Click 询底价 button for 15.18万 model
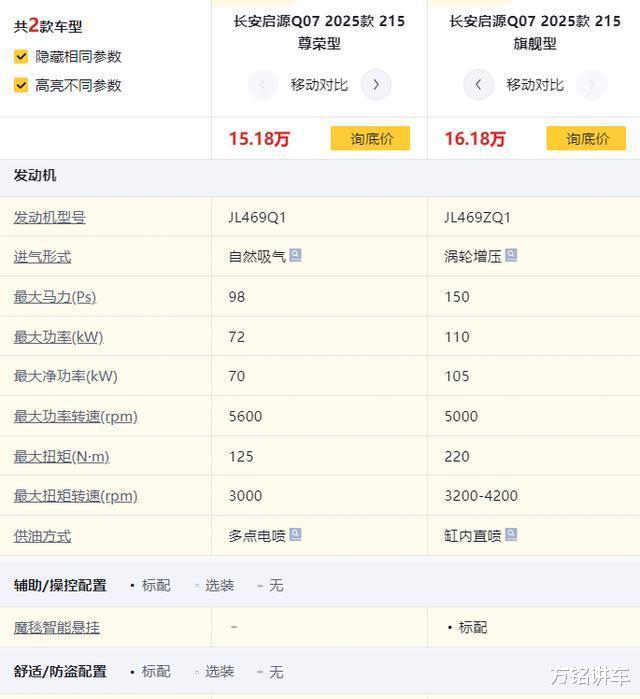The image size is (640, 699). coord(370,138)
